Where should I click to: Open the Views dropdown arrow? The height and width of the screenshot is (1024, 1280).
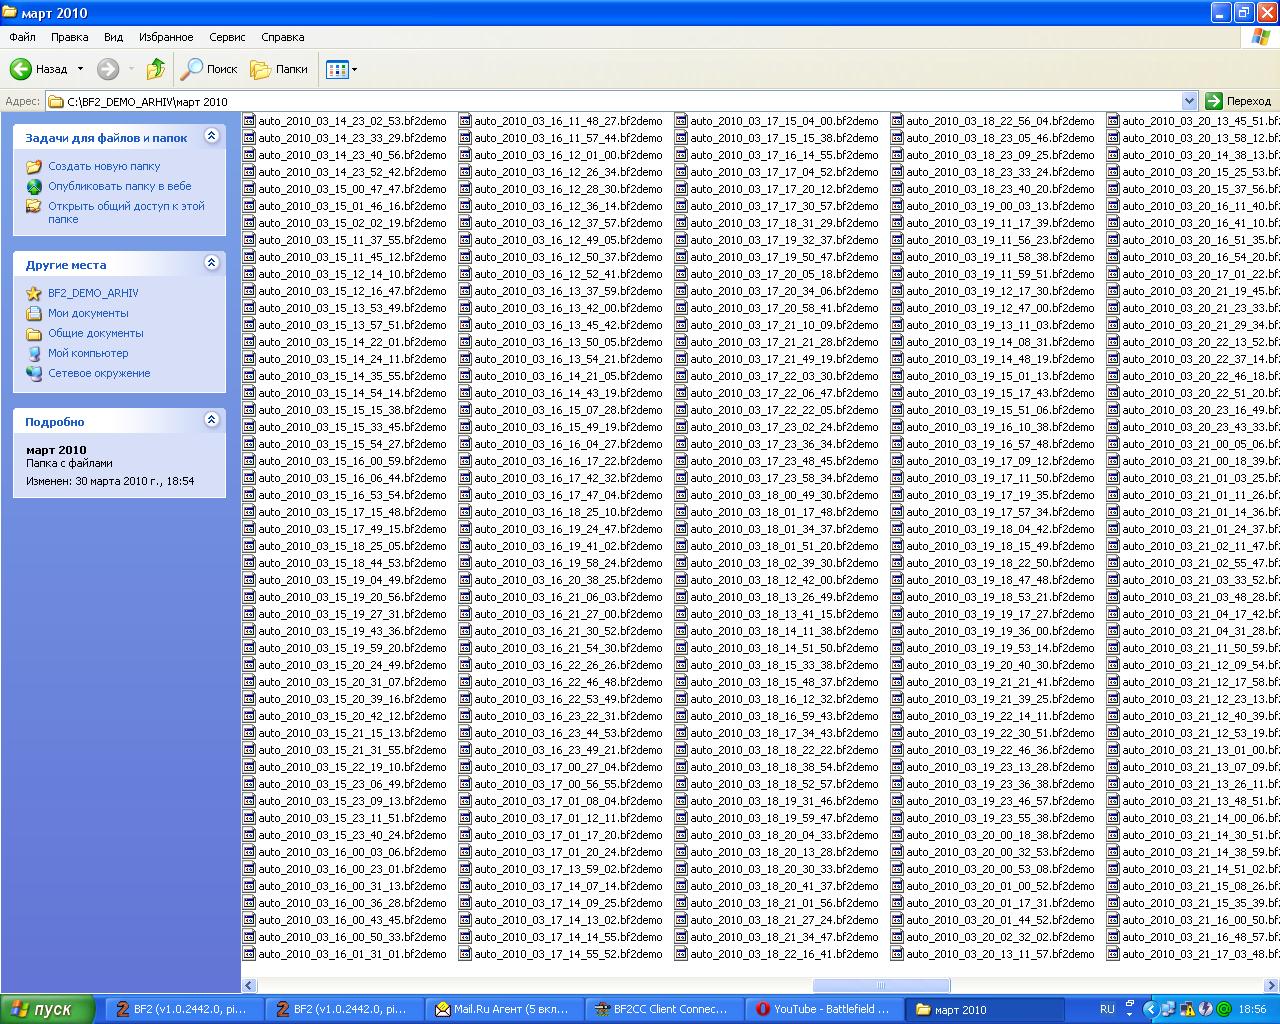click(x=354, y=69)
